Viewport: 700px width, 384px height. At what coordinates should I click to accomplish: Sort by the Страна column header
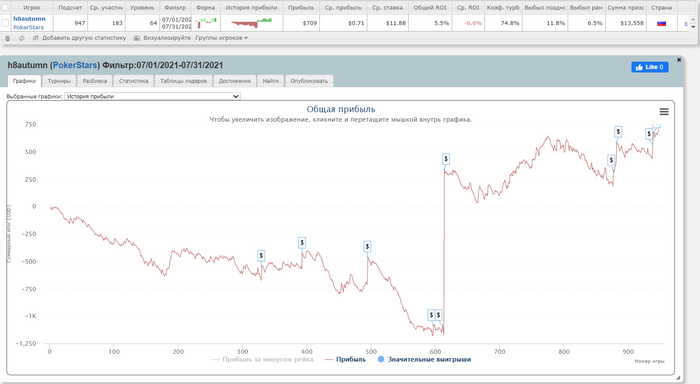661,8
